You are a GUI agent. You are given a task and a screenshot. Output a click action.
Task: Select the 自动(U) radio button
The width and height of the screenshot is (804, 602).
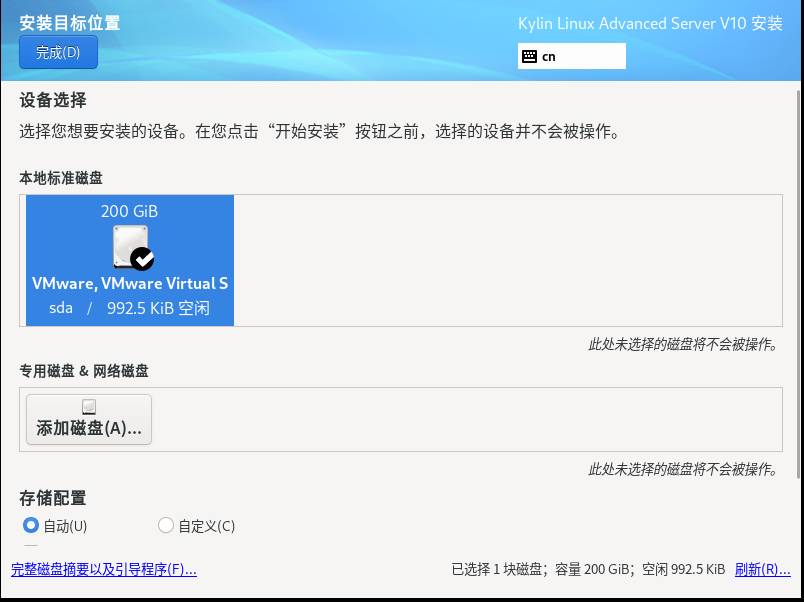31,526
